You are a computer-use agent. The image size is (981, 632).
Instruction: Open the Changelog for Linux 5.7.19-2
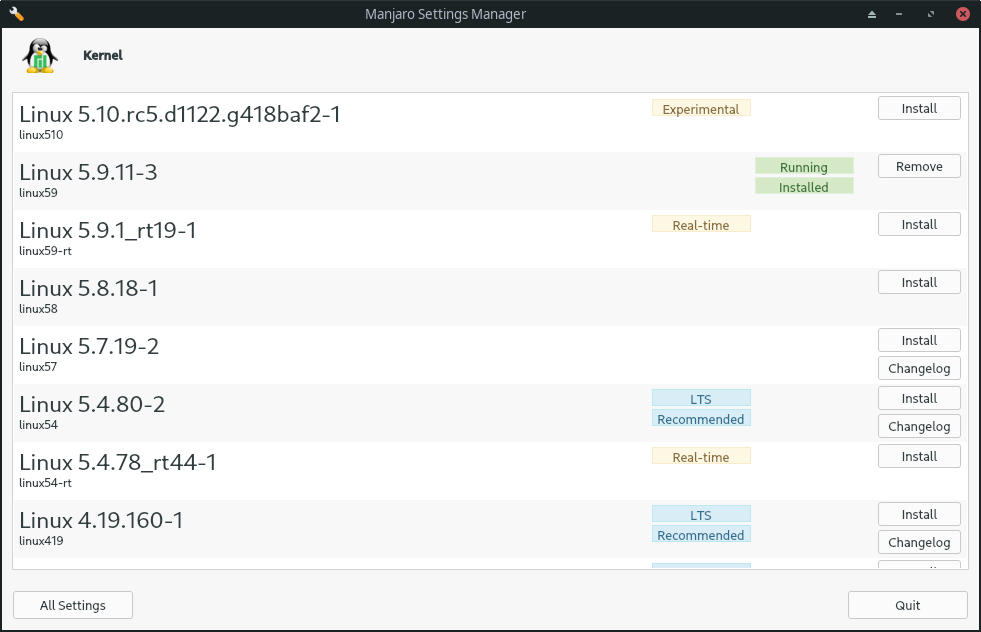pos(919,369)
